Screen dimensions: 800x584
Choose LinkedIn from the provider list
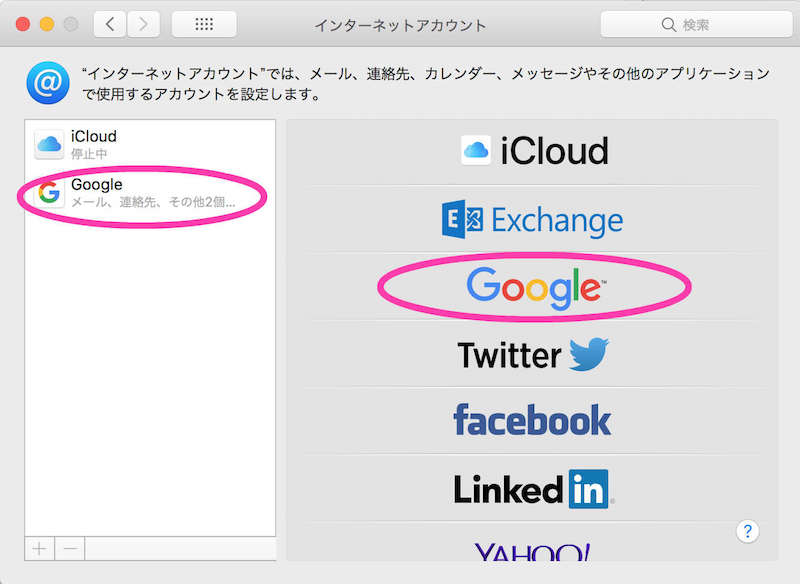(534, 489)
